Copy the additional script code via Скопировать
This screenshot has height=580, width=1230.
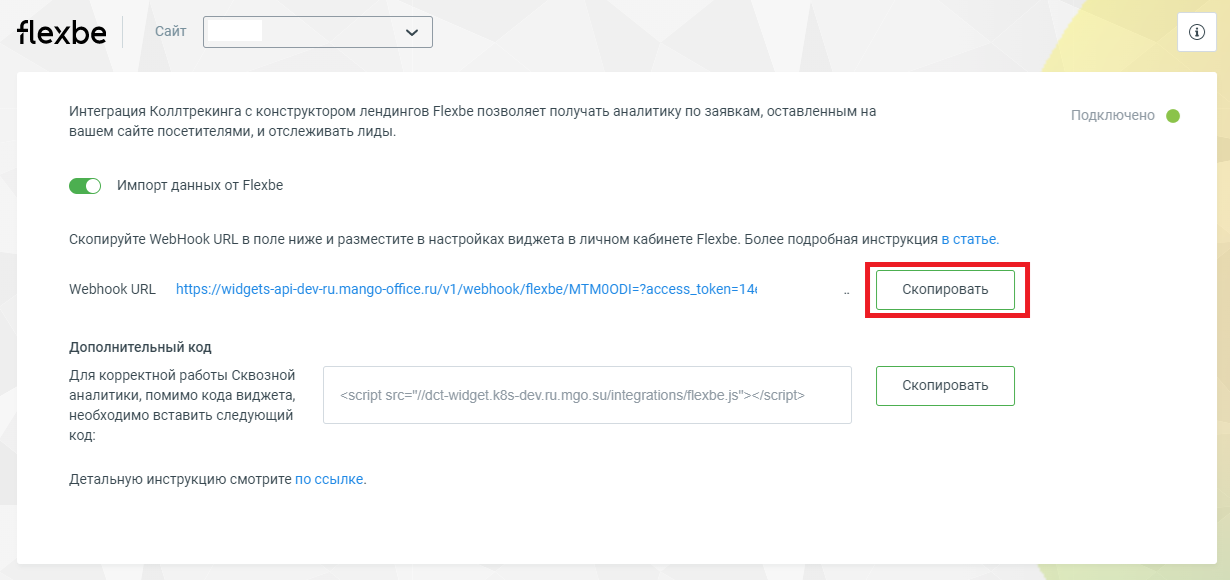click(945, 386)
